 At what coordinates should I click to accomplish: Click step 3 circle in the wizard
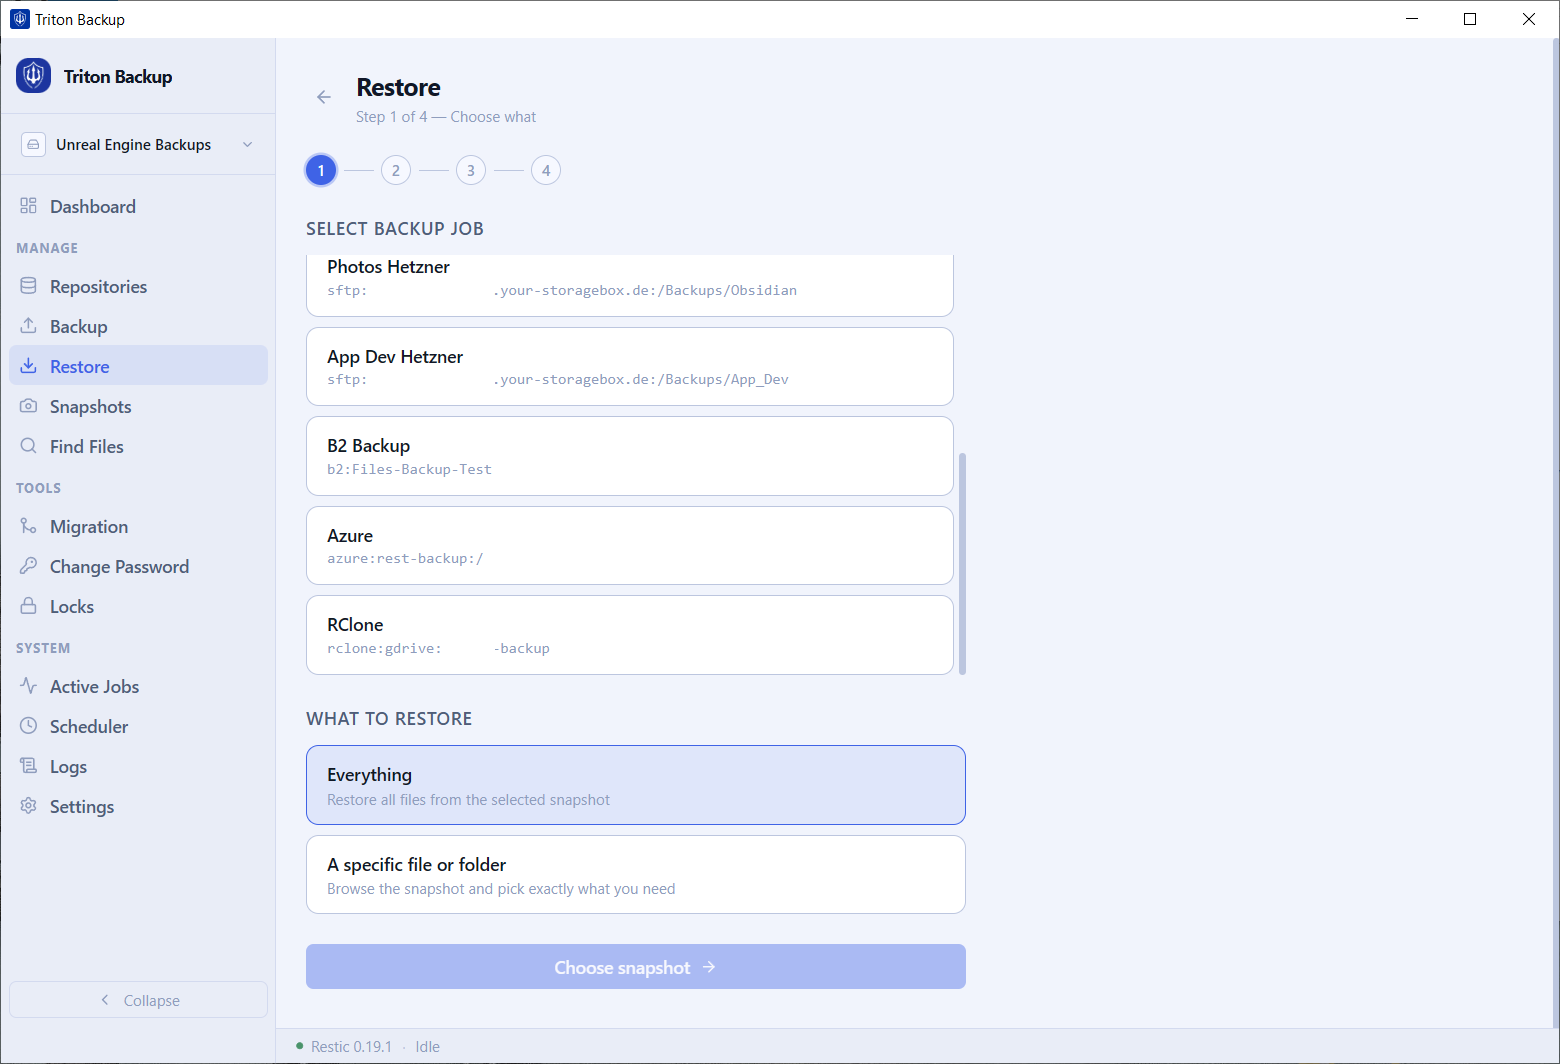471,170
